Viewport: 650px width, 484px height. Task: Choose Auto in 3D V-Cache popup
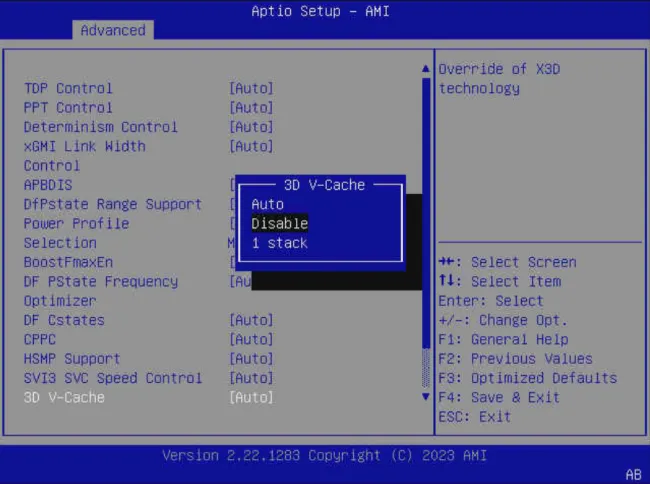[x=267, y=204]
